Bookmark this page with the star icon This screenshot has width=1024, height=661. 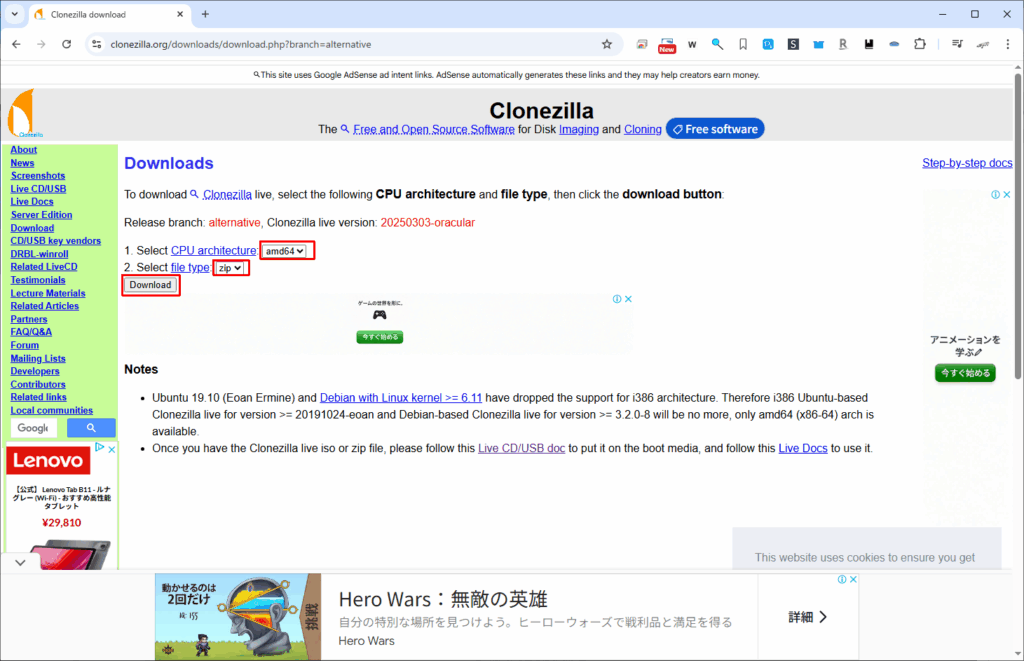click(607, 44)
